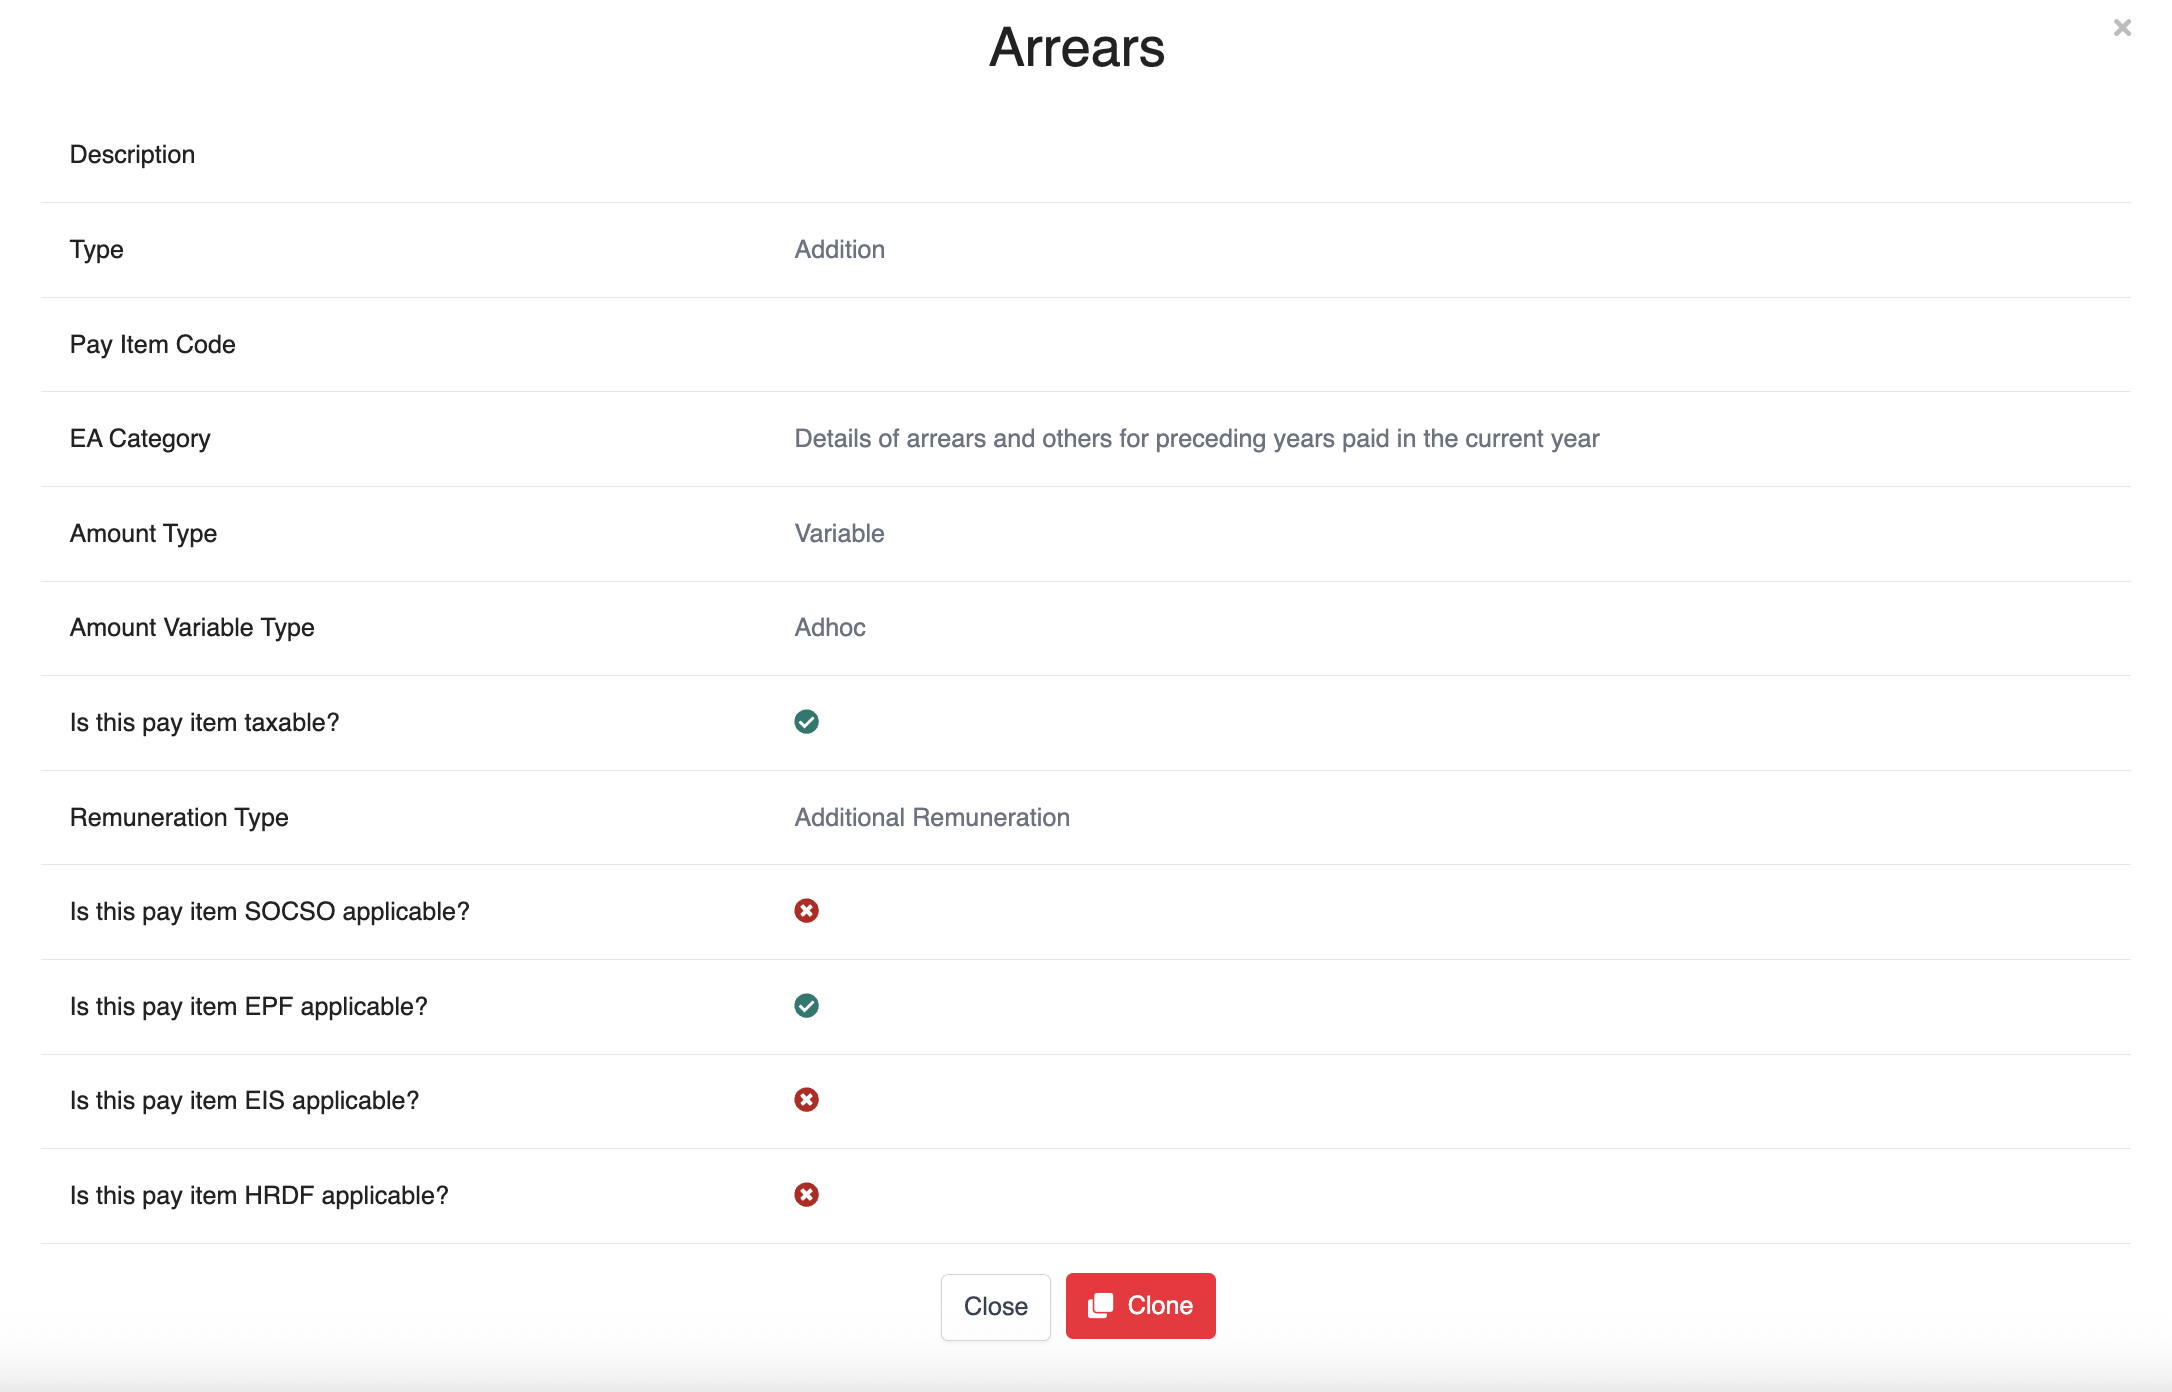Click the taxable green checkmark icon
2172x1392 pixels.
[x=806, y=722]
